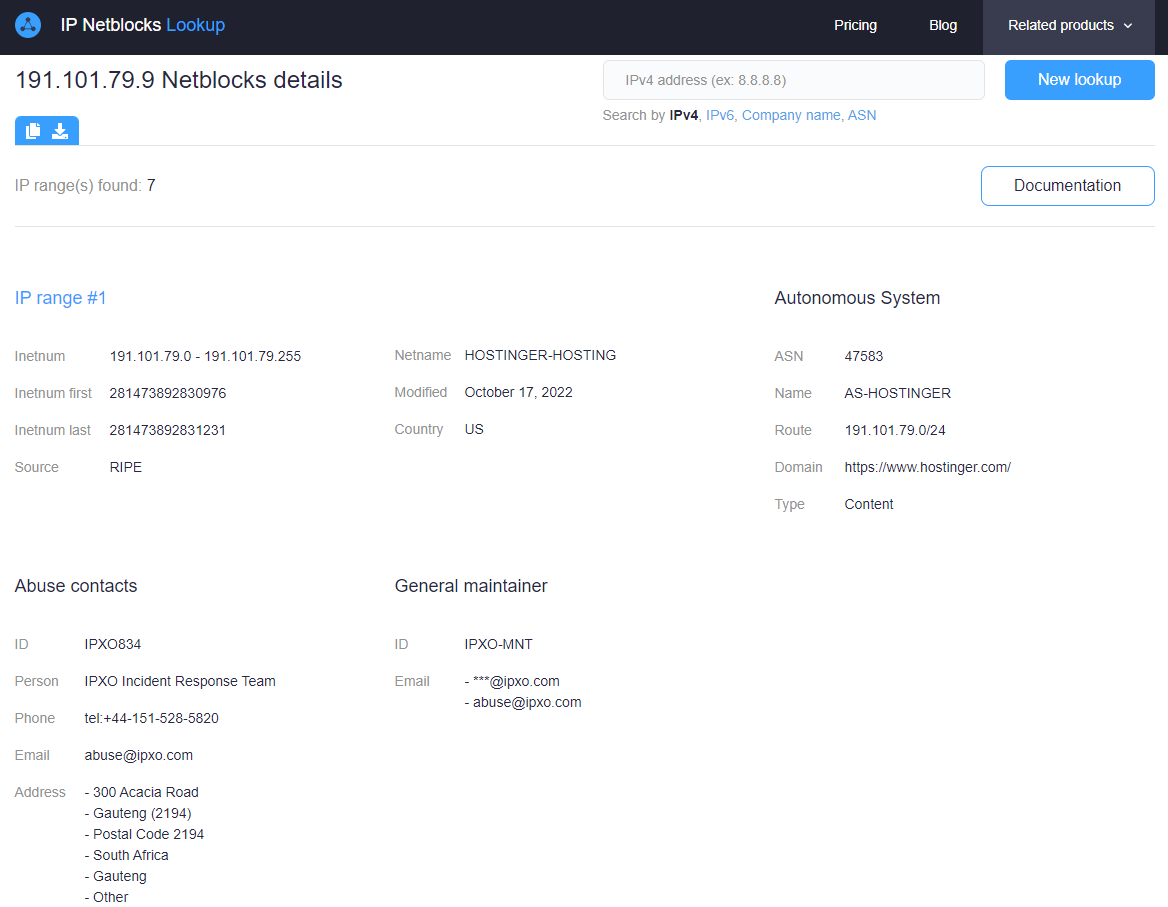Select the address line 300 Acacia Road
The image size is (1168, 907).
point(145,792)
